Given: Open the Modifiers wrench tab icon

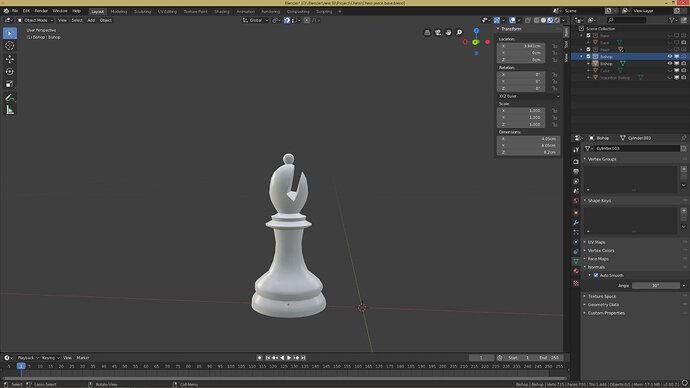Looking at the screenshot, I should point(576,223).
